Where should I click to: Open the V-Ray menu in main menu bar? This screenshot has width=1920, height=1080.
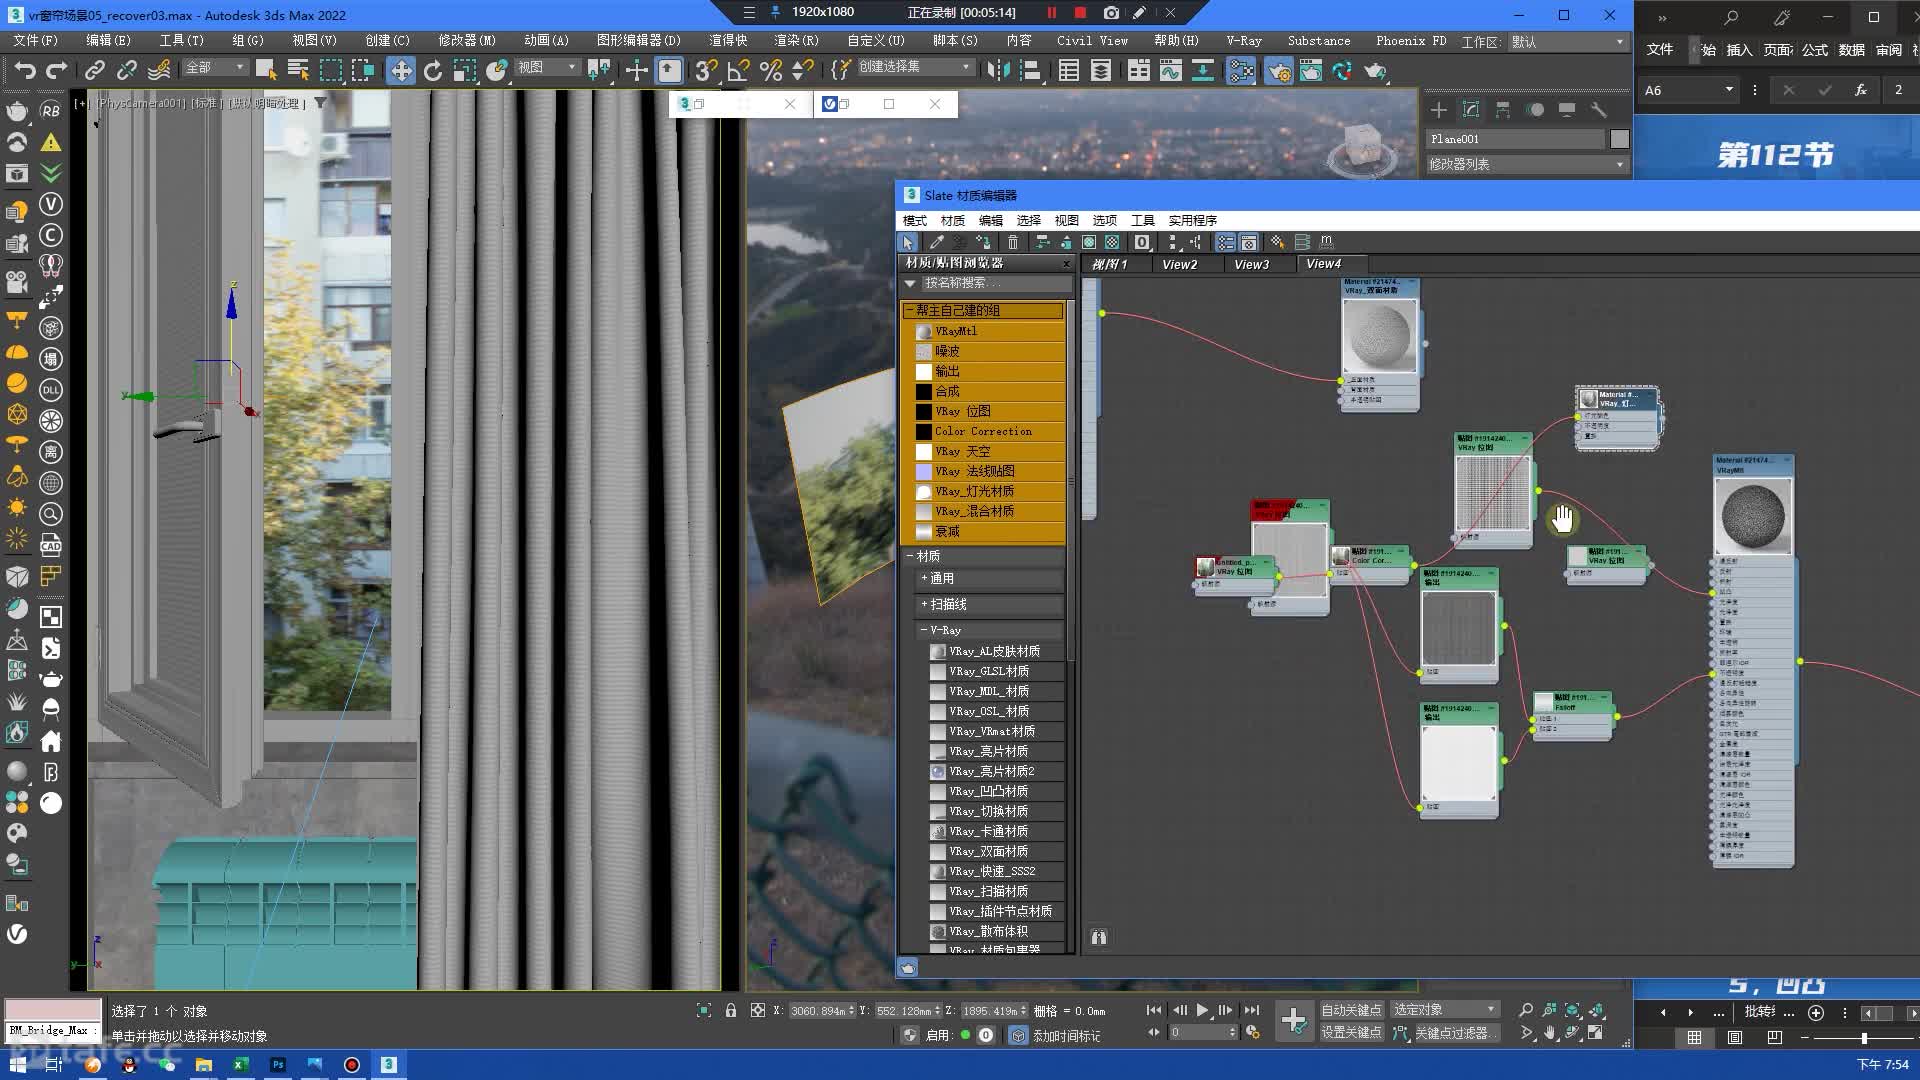(1244, 41)
